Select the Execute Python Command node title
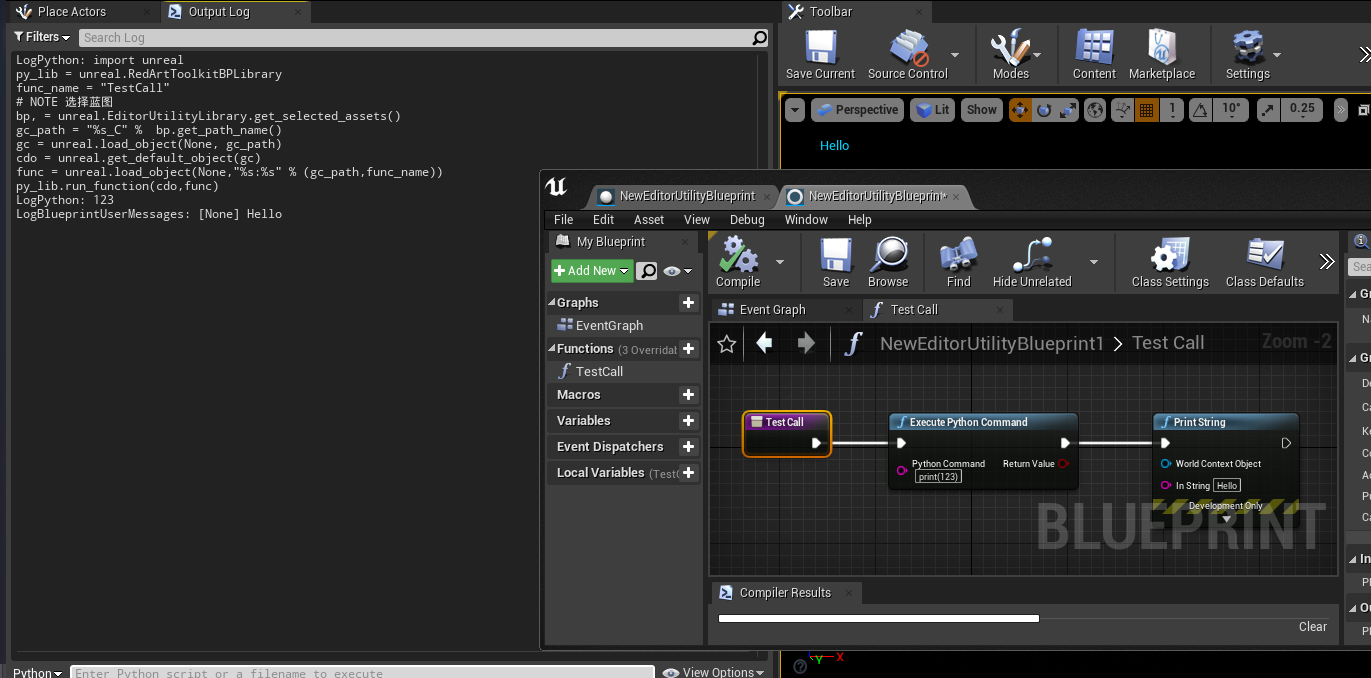Viewport: 1371px width, 678px height. [968, 422]
